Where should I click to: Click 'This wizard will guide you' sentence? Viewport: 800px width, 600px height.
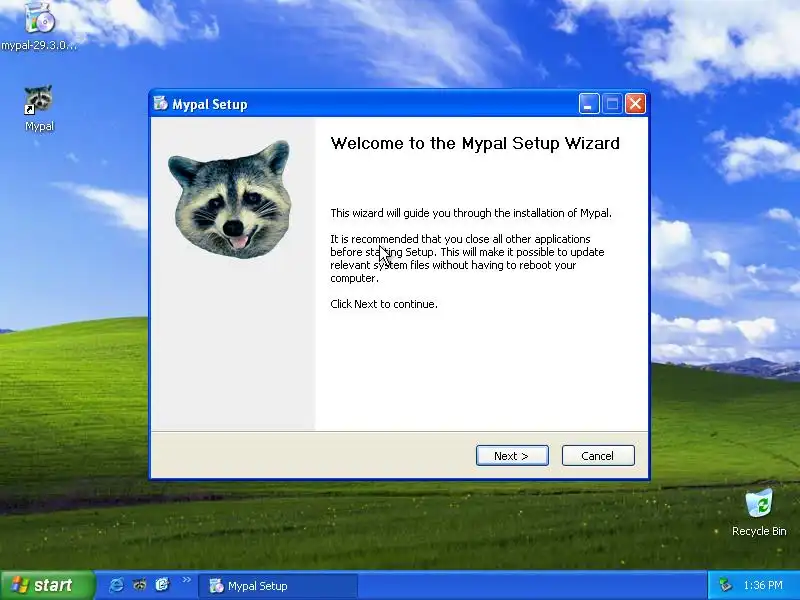(470, 213)
